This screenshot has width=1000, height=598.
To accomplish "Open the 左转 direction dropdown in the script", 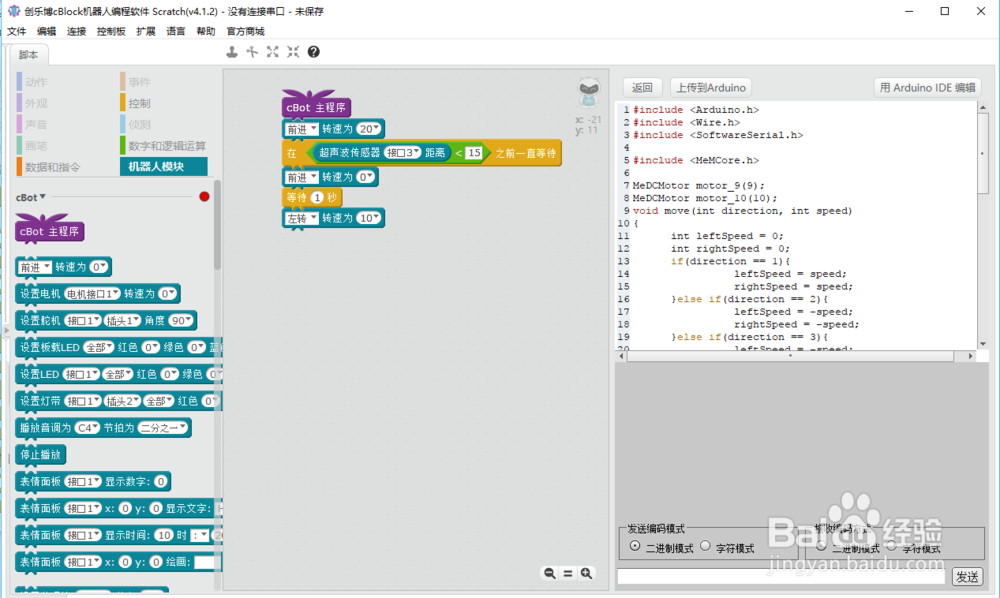I will (x=302, y=219).
